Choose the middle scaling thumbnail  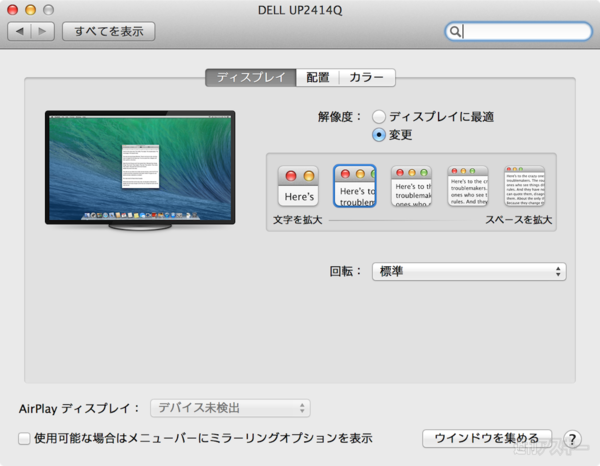point(411,186)
